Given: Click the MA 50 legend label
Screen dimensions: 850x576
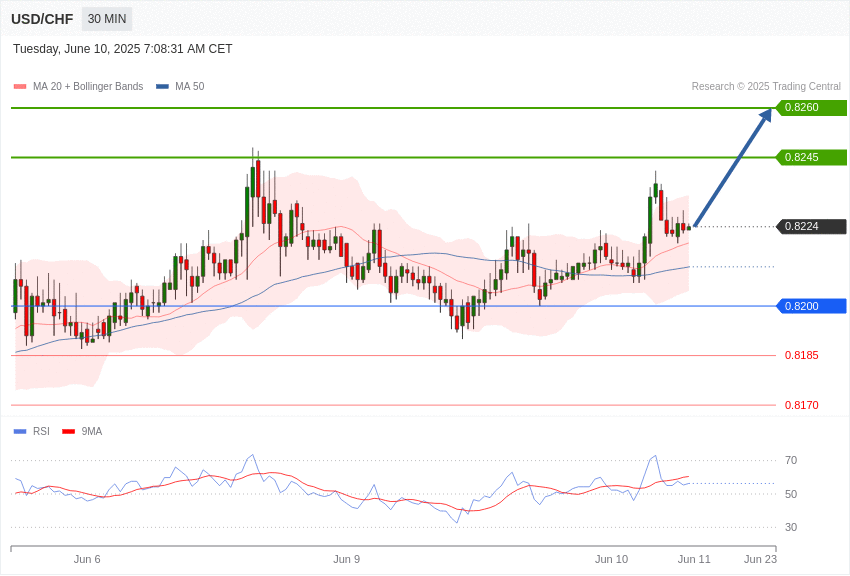Looking at the screenshot, I should click(190, 87).
